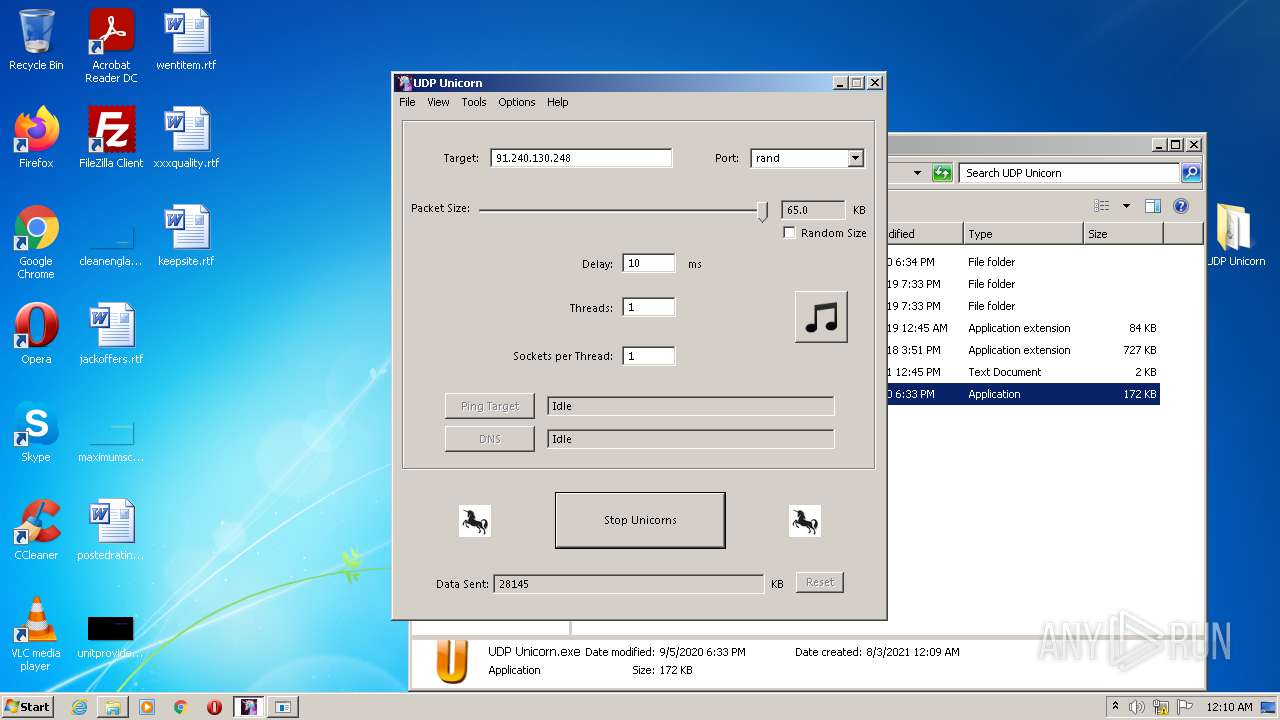Click the taskbar clock 12:10 AM

[x=1228, y=707]
